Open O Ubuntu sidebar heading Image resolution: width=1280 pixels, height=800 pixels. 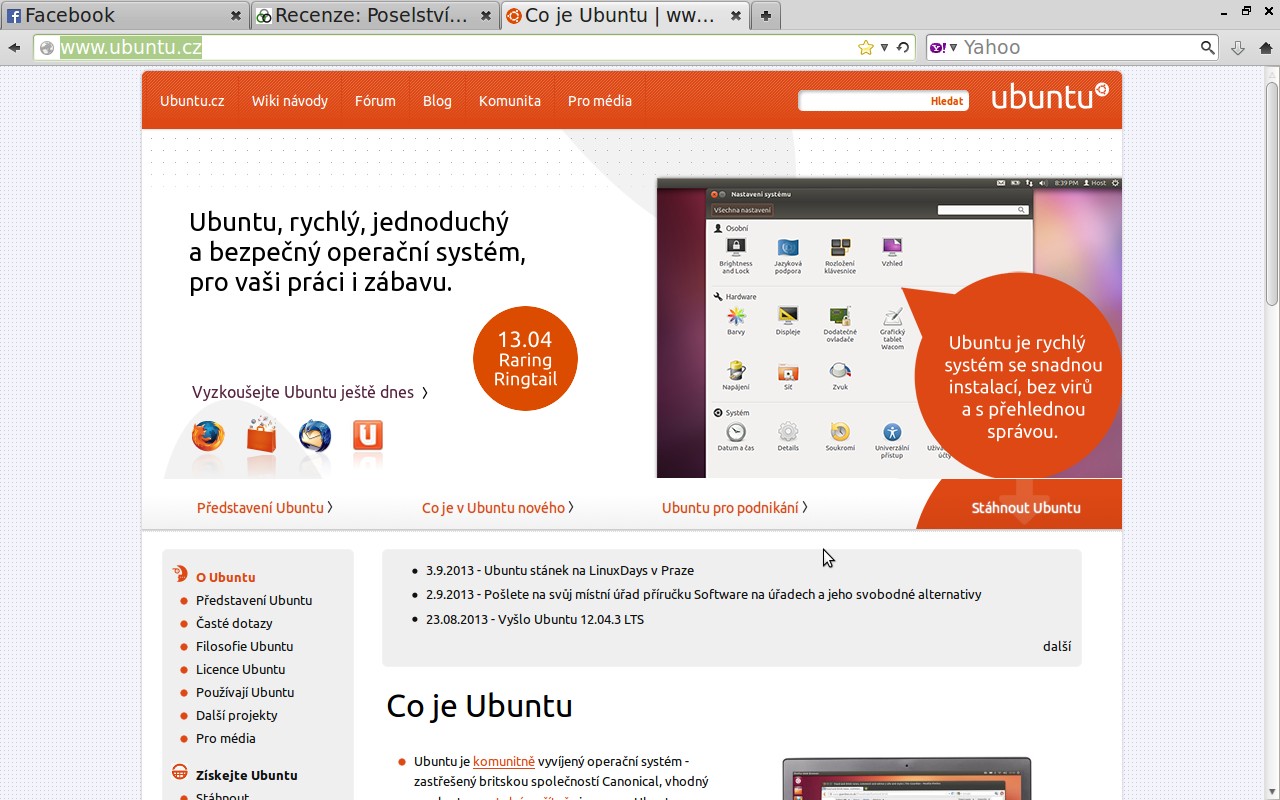click(225, 577)
